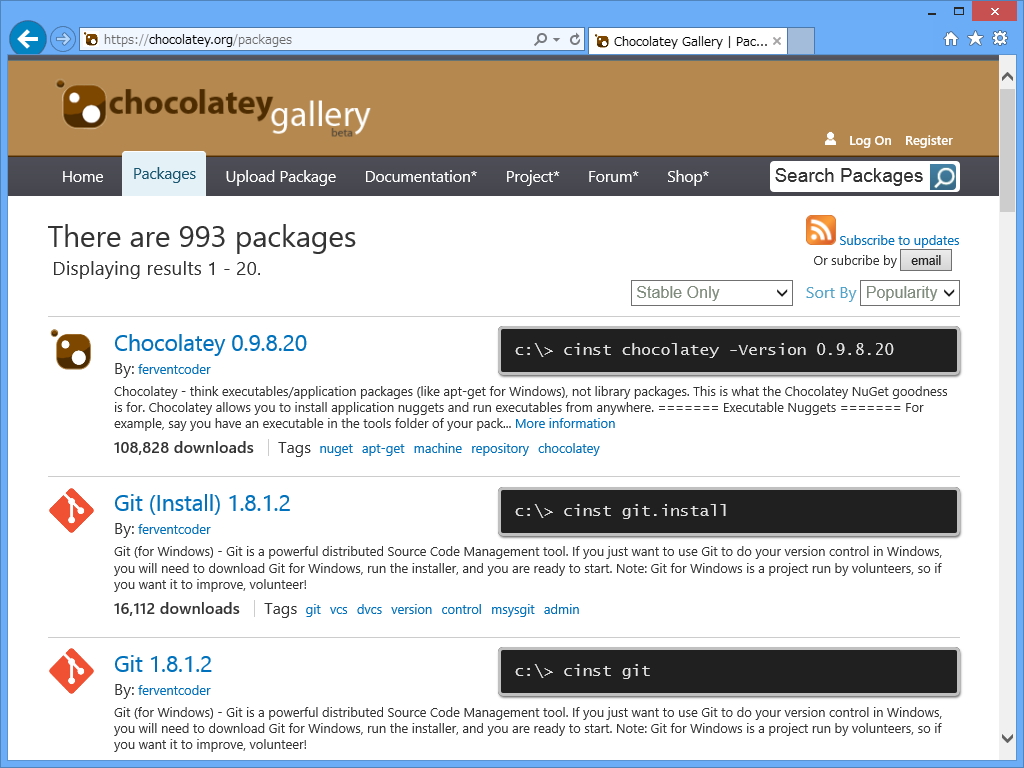Close the Chocolatey Gallery browser tab
Viewport: 1024px width, 768px height.
776,41
